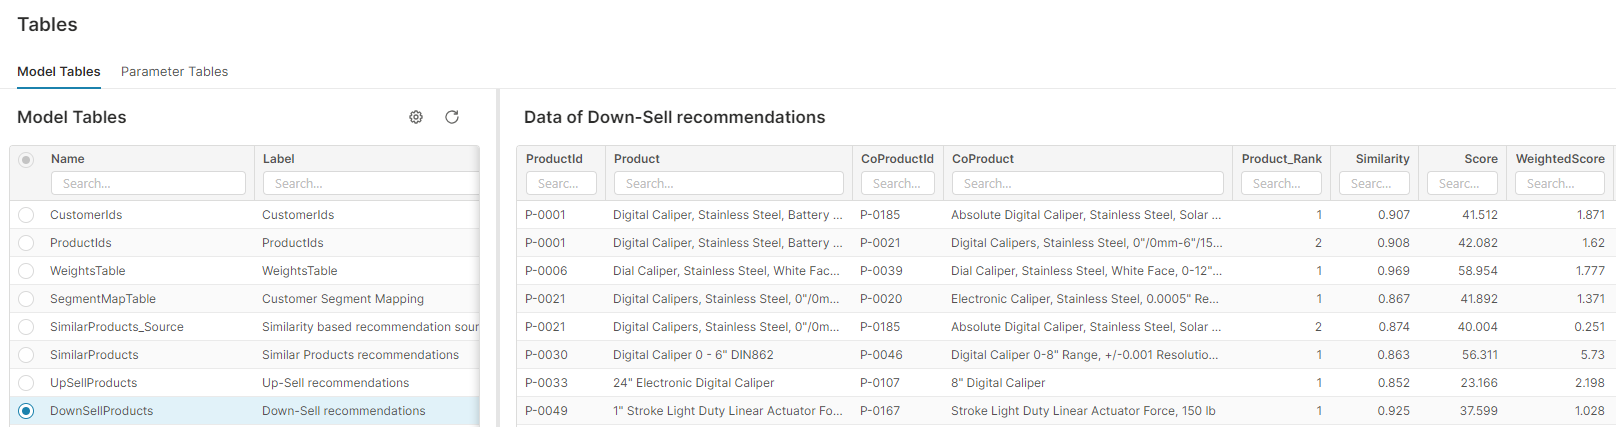Select the CustomerIds radio button

[26, 215]
